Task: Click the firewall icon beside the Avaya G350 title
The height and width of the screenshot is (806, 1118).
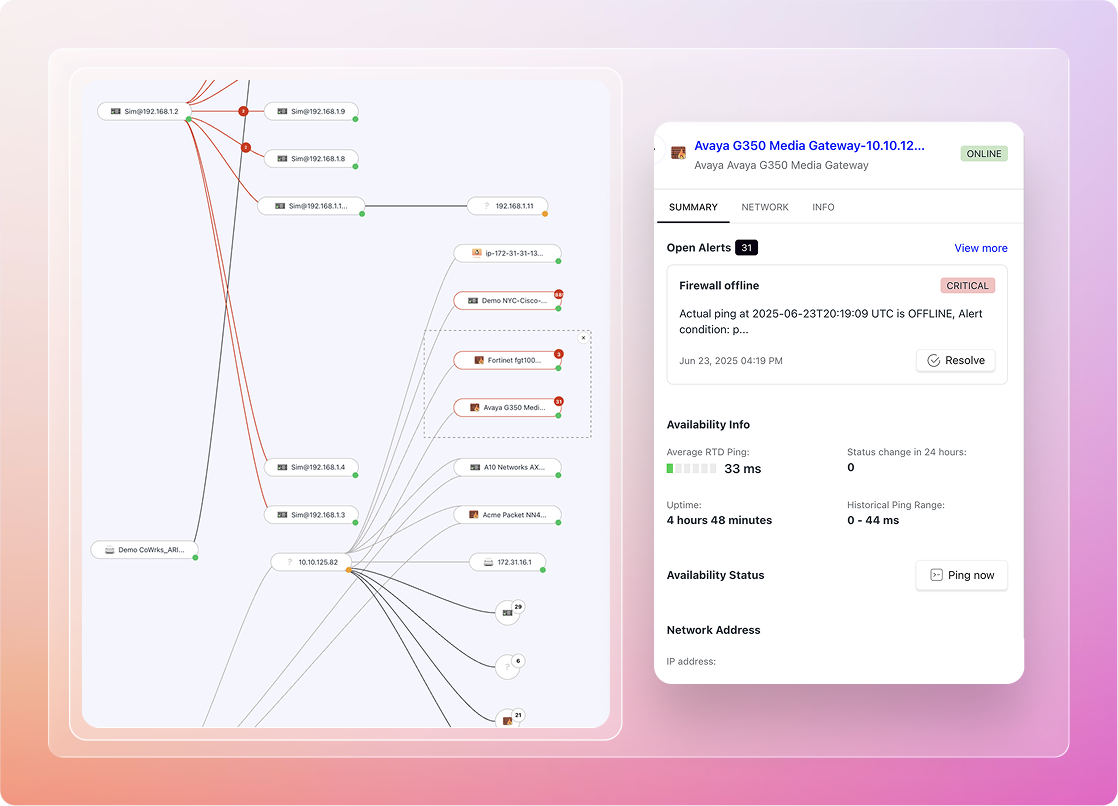Action: coord(679,153)
